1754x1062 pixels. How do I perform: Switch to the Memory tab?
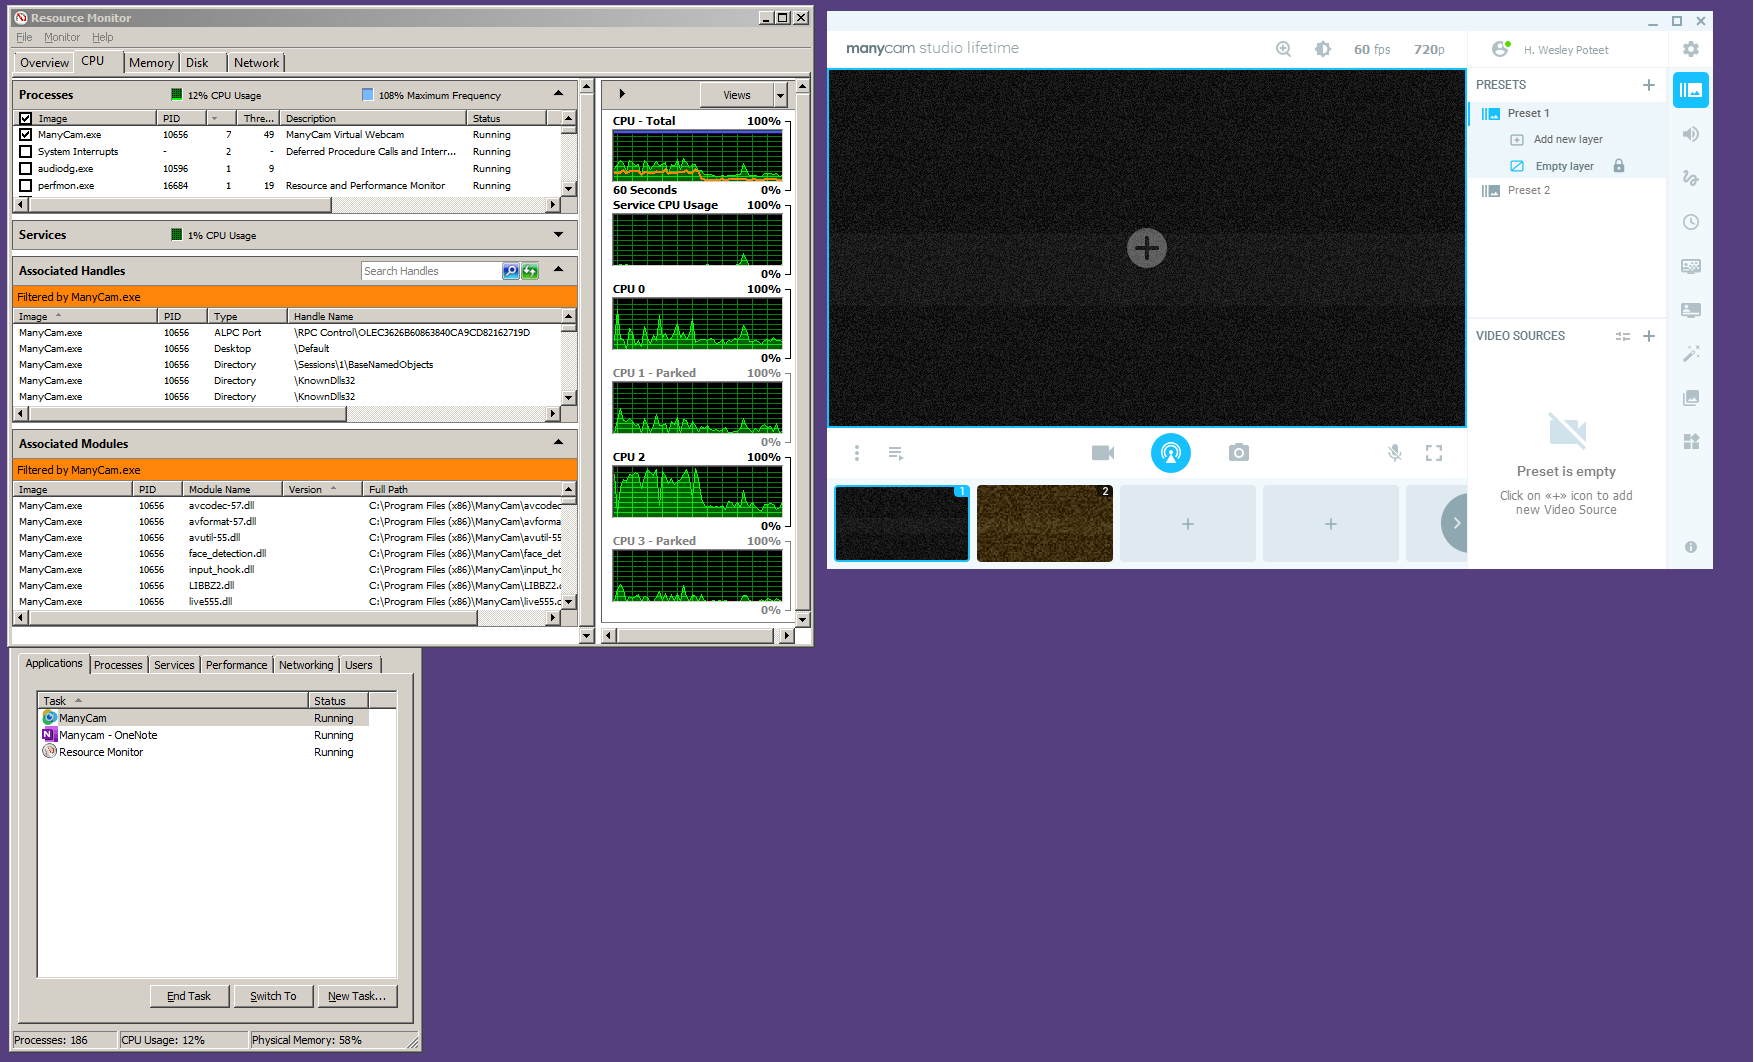(151, 62)
